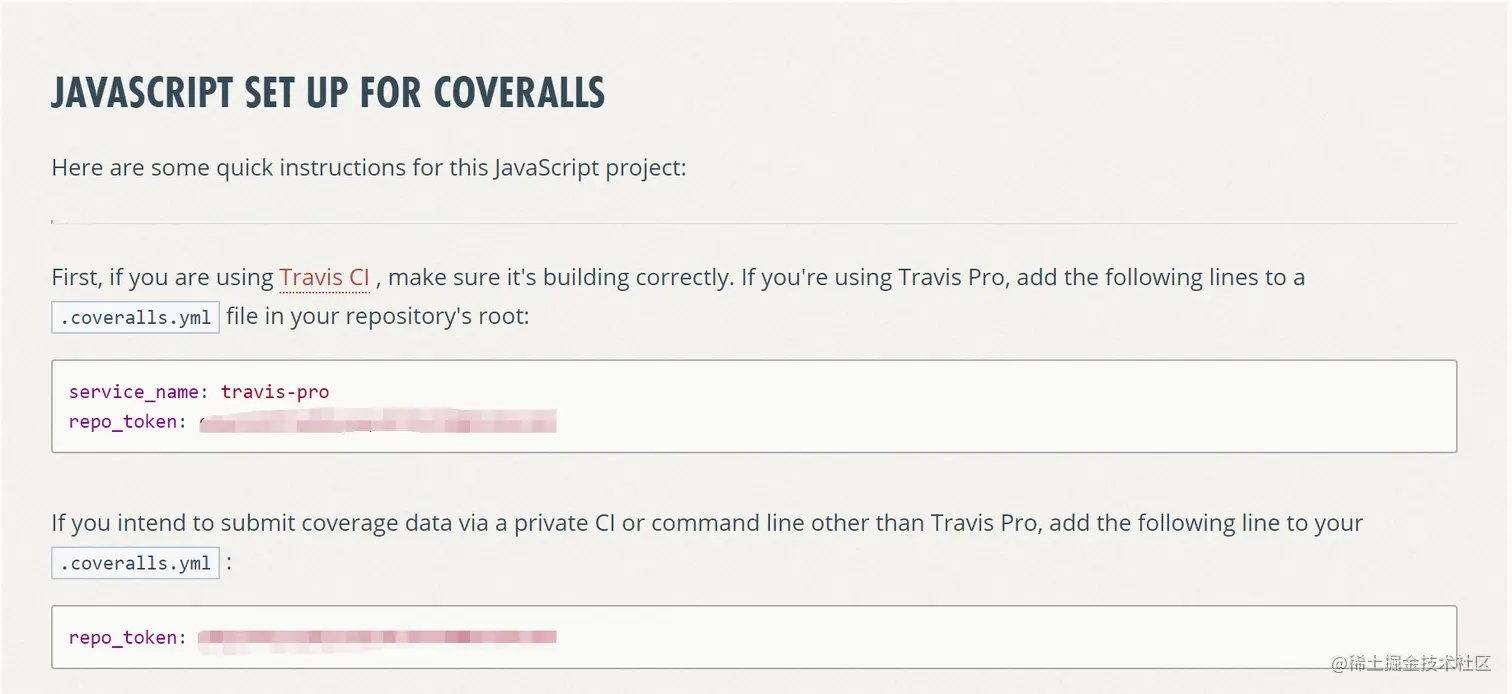The image size is (1512, 694).
Task: Select the service_name key in code block
Action: click(x=134, y=392)
